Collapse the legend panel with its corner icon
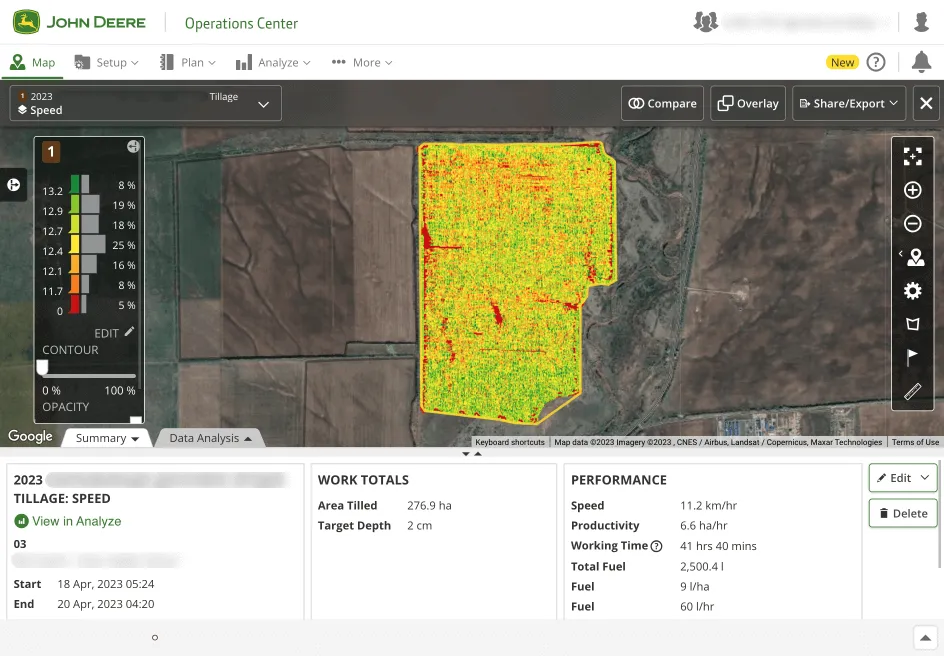Screen dimensions: 944x656 [133, 146]
